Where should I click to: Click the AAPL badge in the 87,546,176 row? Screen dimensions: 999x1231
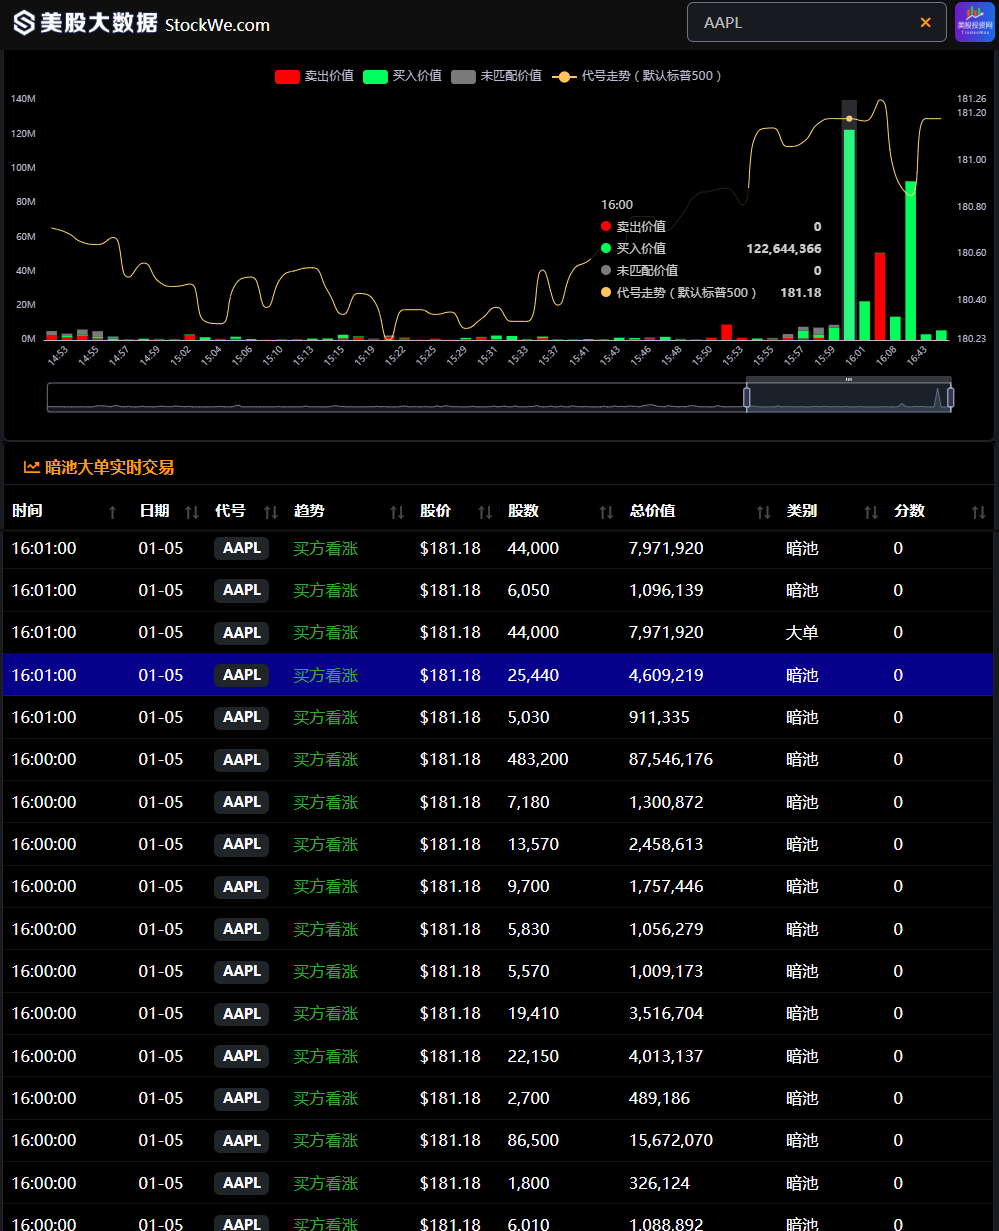(x=242, y=760)
